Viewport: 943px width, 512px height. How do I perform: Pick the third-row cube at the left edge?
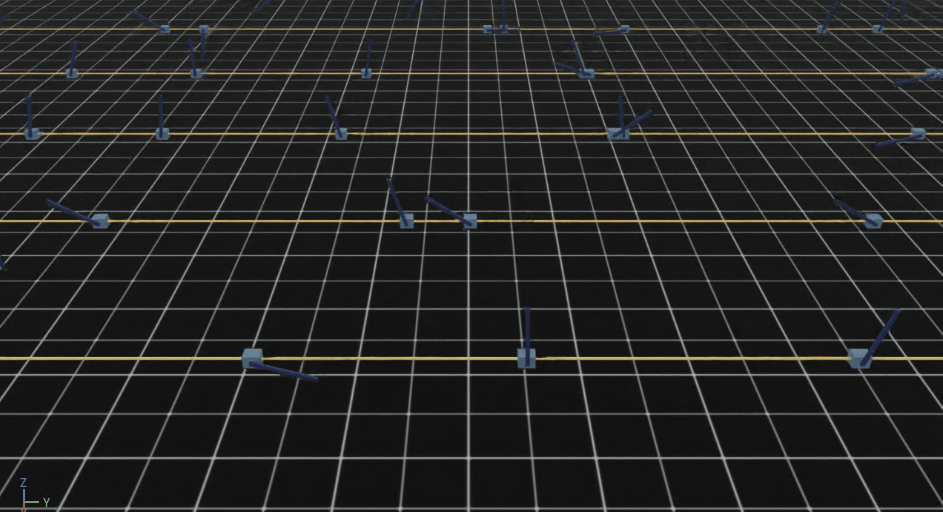point(32,133)
